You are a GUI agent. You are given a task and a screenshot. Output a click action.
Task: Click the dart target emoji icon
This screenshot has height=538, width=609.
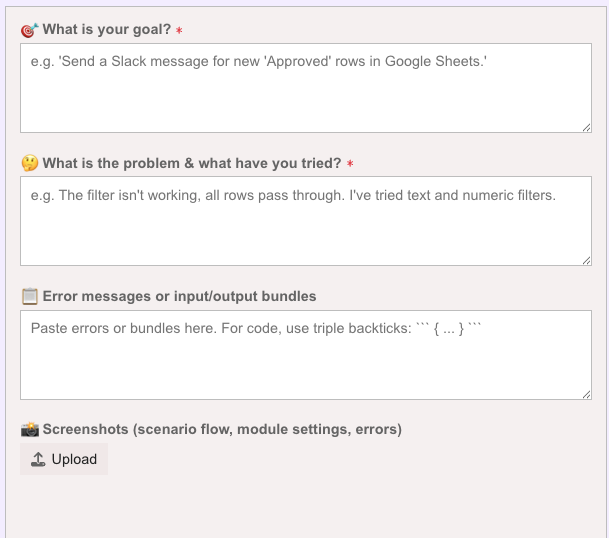click(30, 30)
